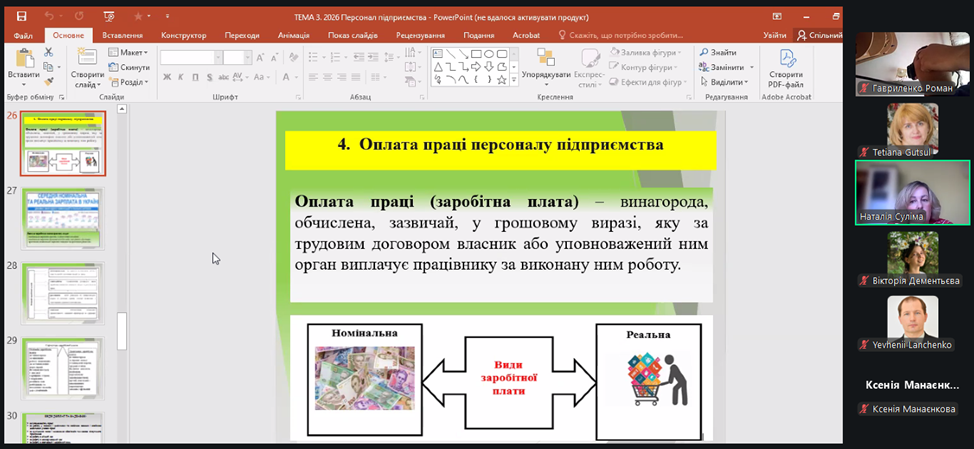Select slide 27 thumbnail in slide panel
974x449 pixels.
[x=63, y=218]
